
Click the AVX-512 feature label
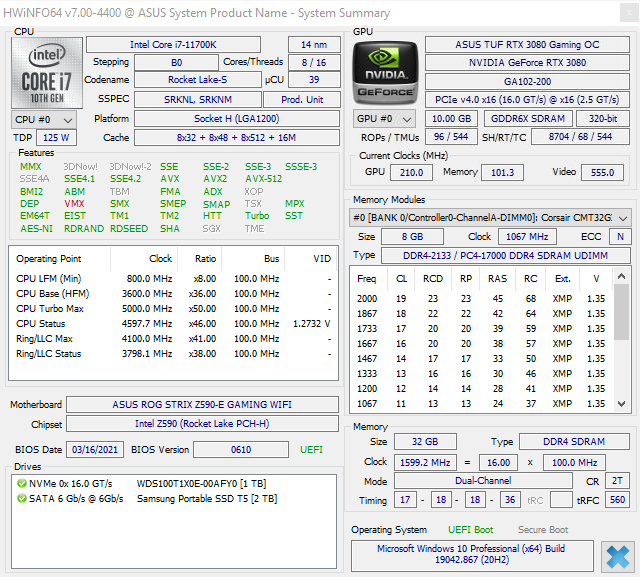click(x=263, y=179)
